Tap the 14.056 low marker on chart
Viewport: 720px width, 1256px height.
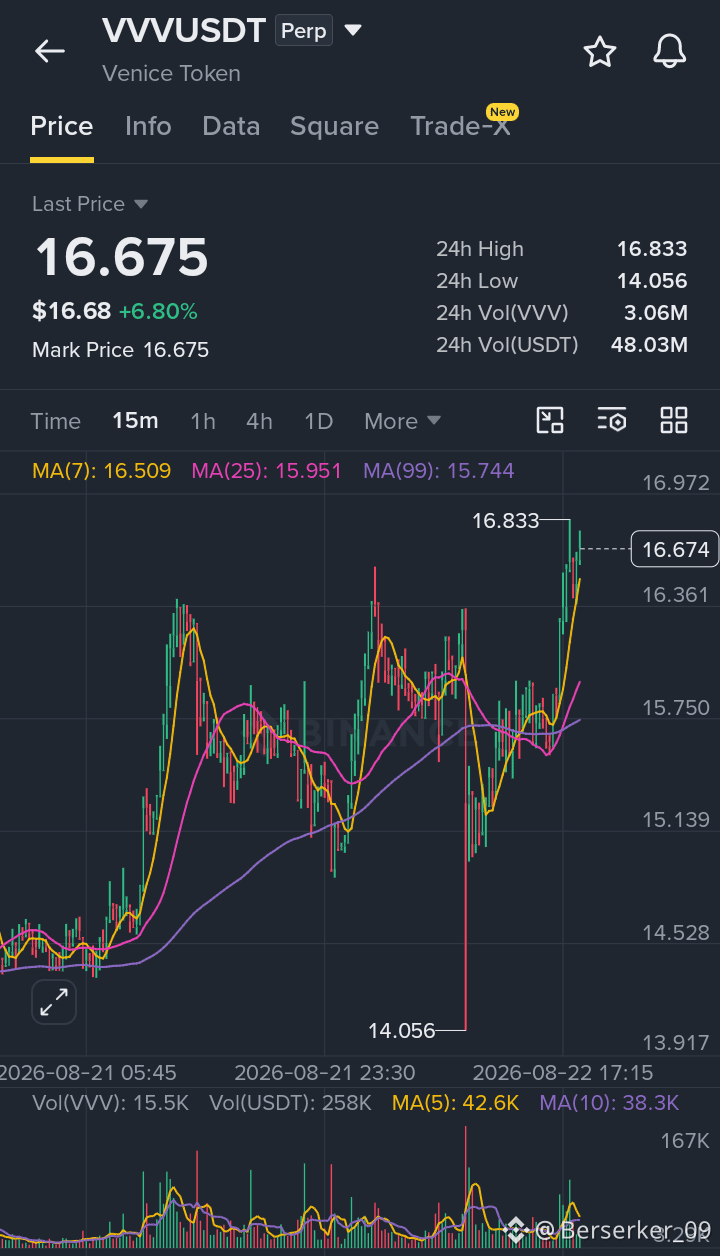[x=402, y=1030]
